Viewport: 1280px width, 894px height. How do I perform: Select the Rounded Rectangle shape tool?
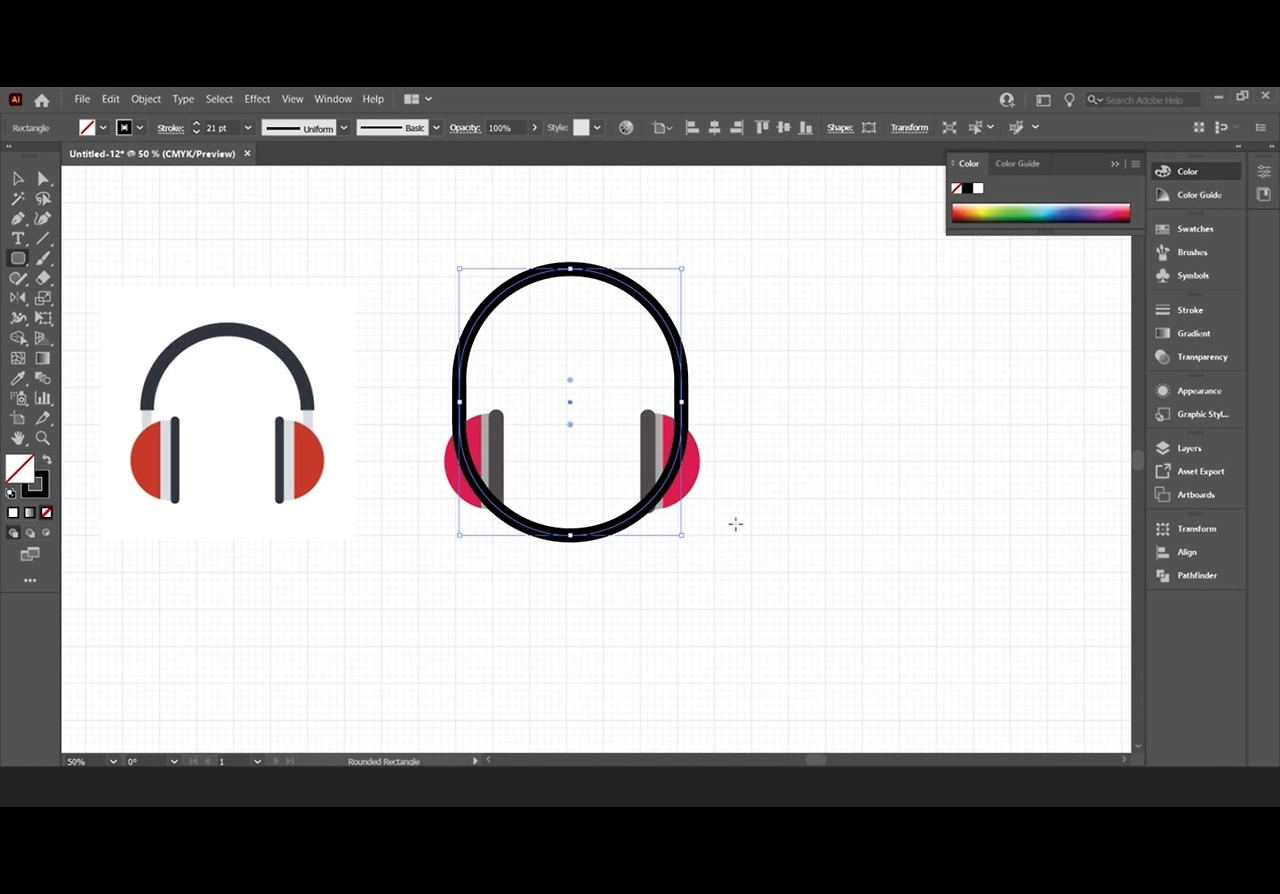pos(18,258)
